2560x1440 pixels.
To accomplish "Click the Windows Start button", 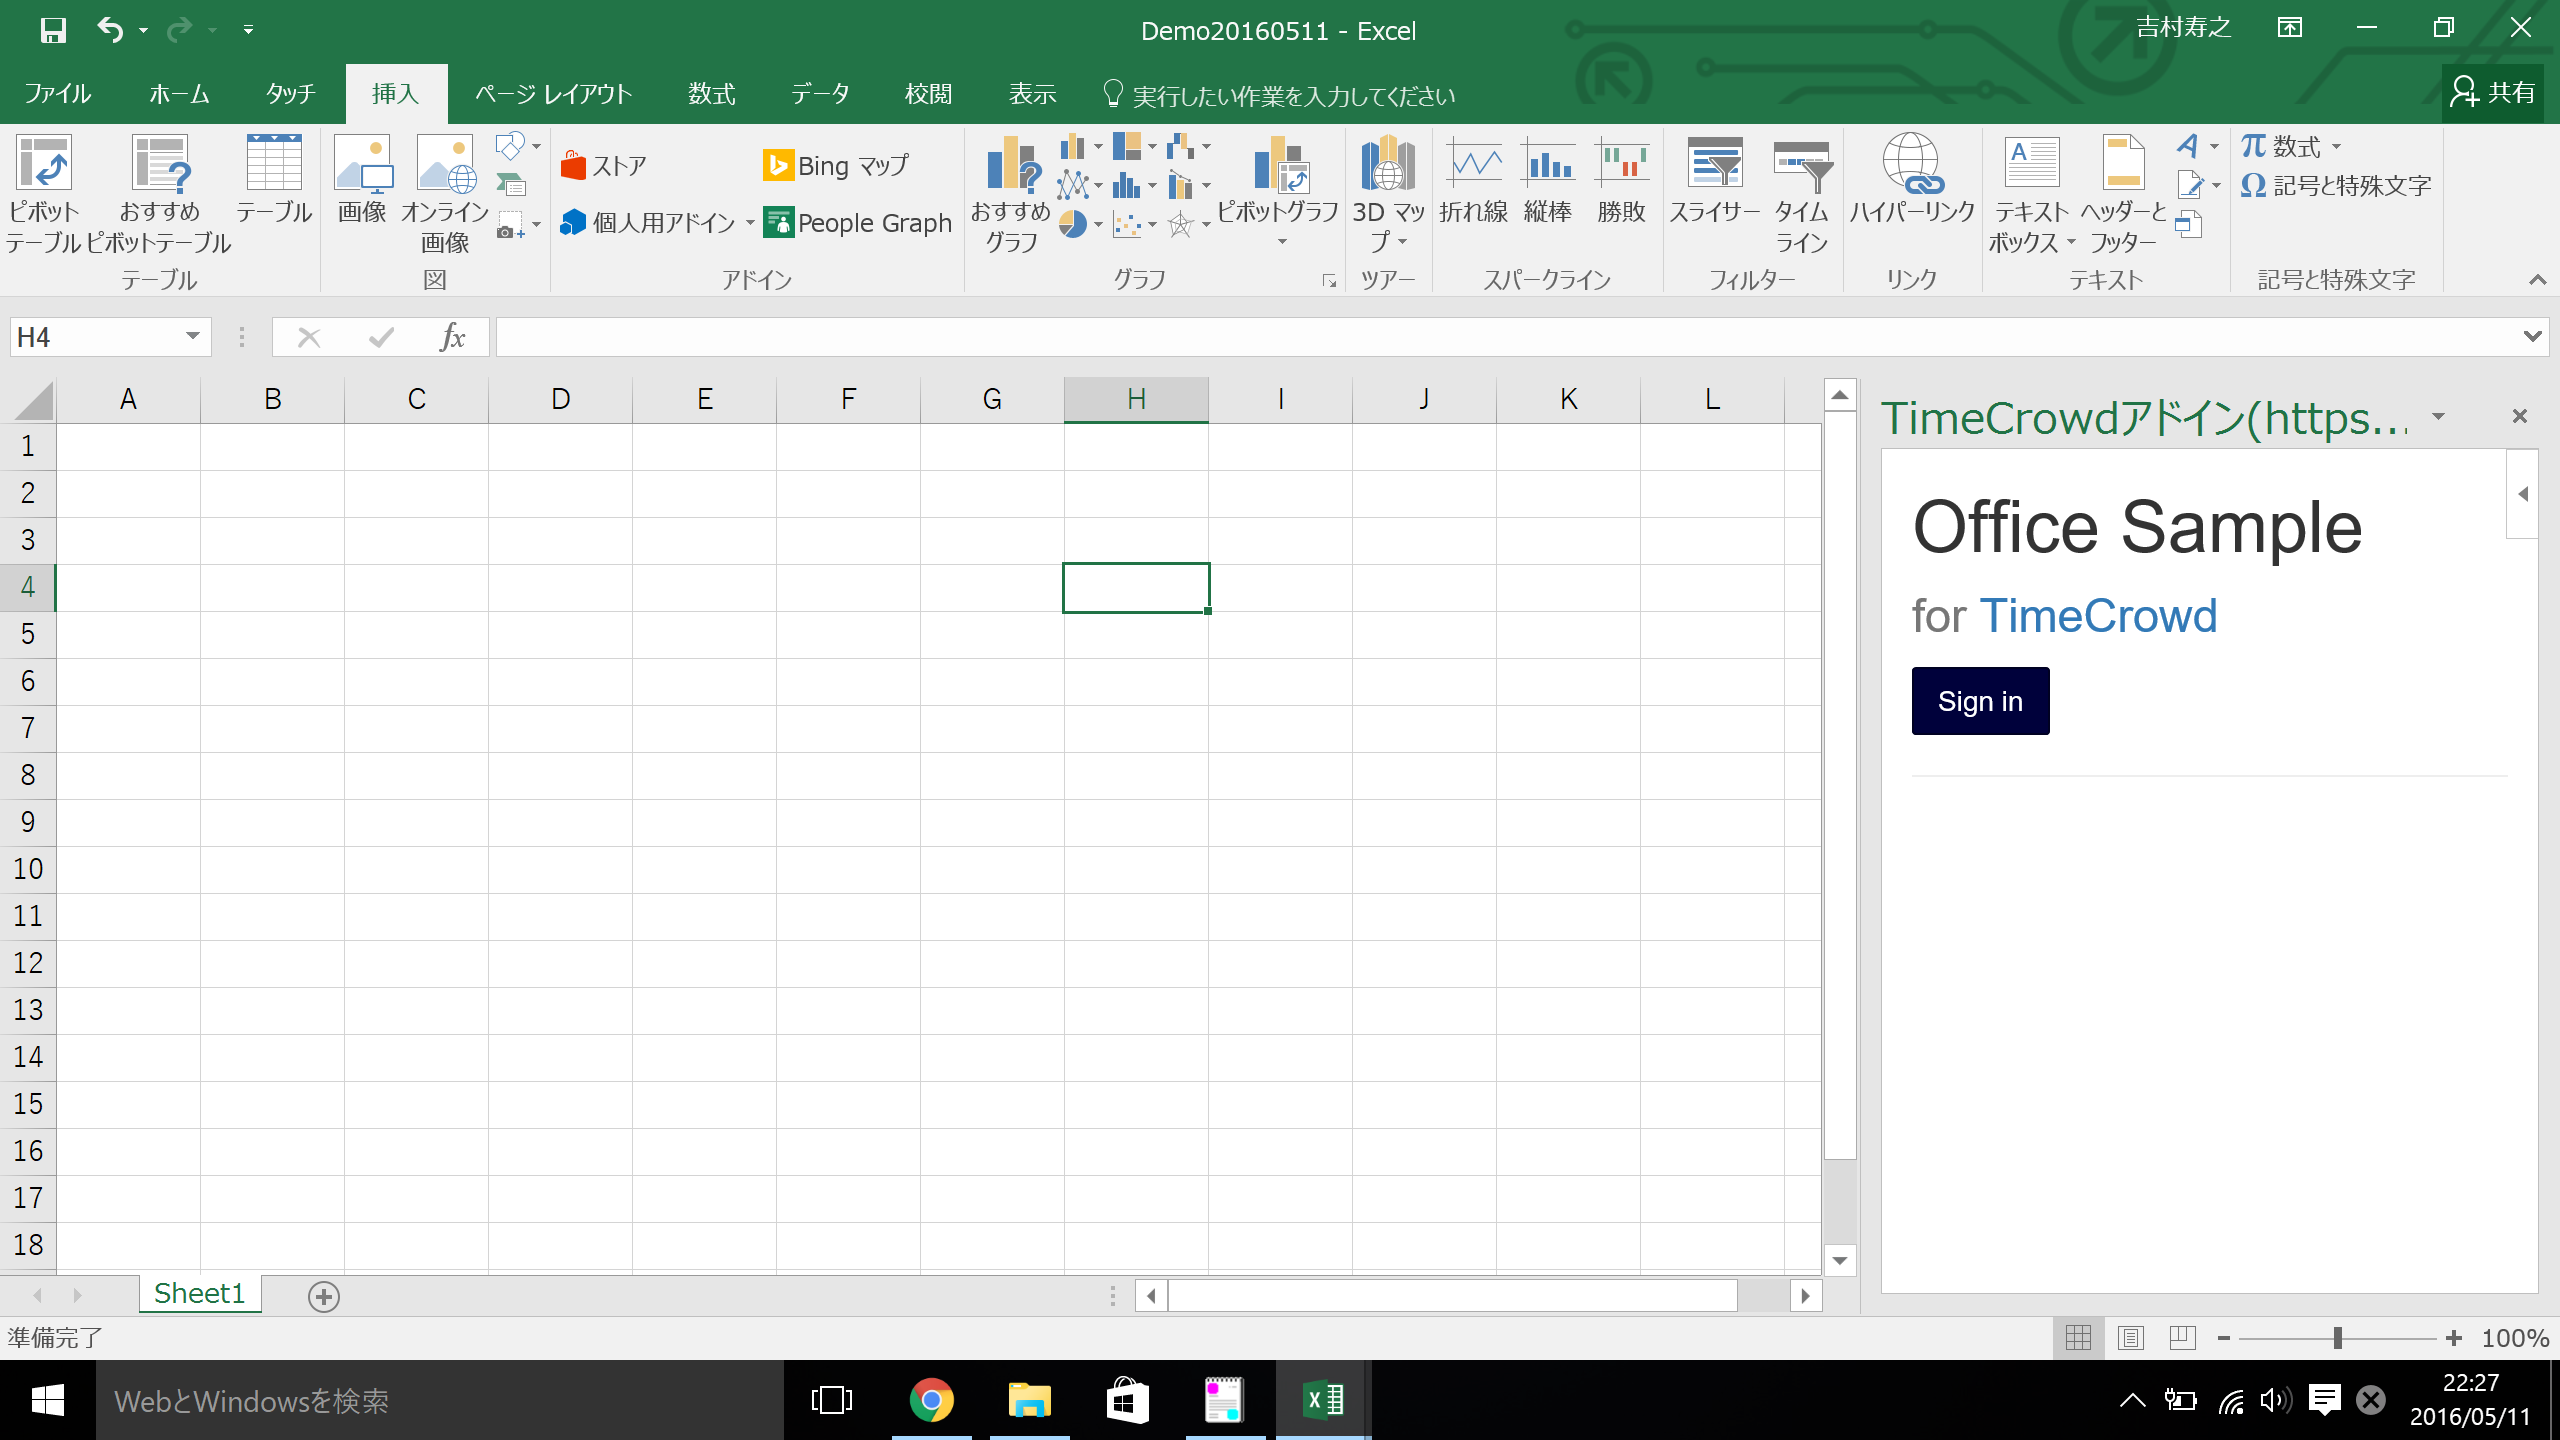I will (x=47, y=1400).
